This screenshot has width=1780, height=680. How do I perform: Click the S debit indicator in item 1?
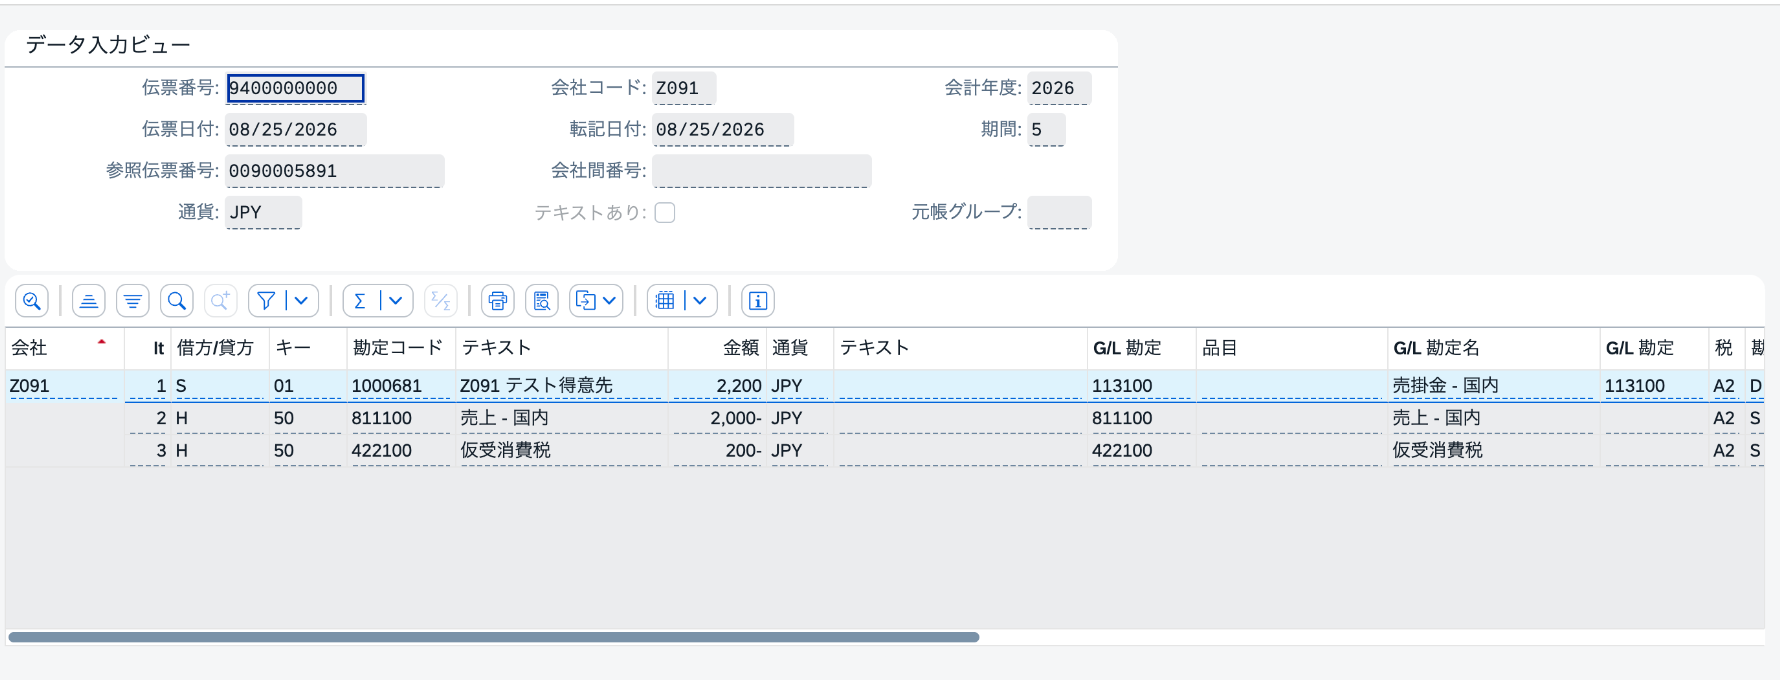click(220, 386)
